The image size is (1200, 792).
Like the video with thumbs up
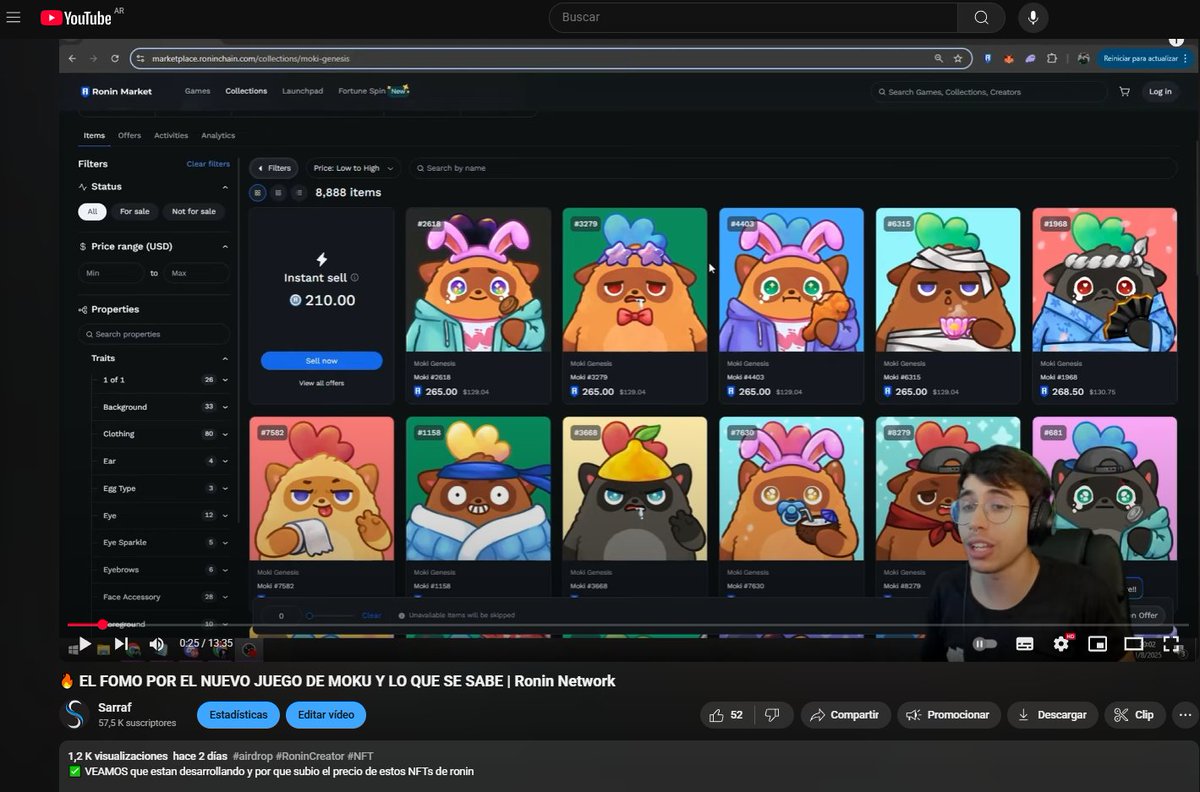(x=727, y=715)
